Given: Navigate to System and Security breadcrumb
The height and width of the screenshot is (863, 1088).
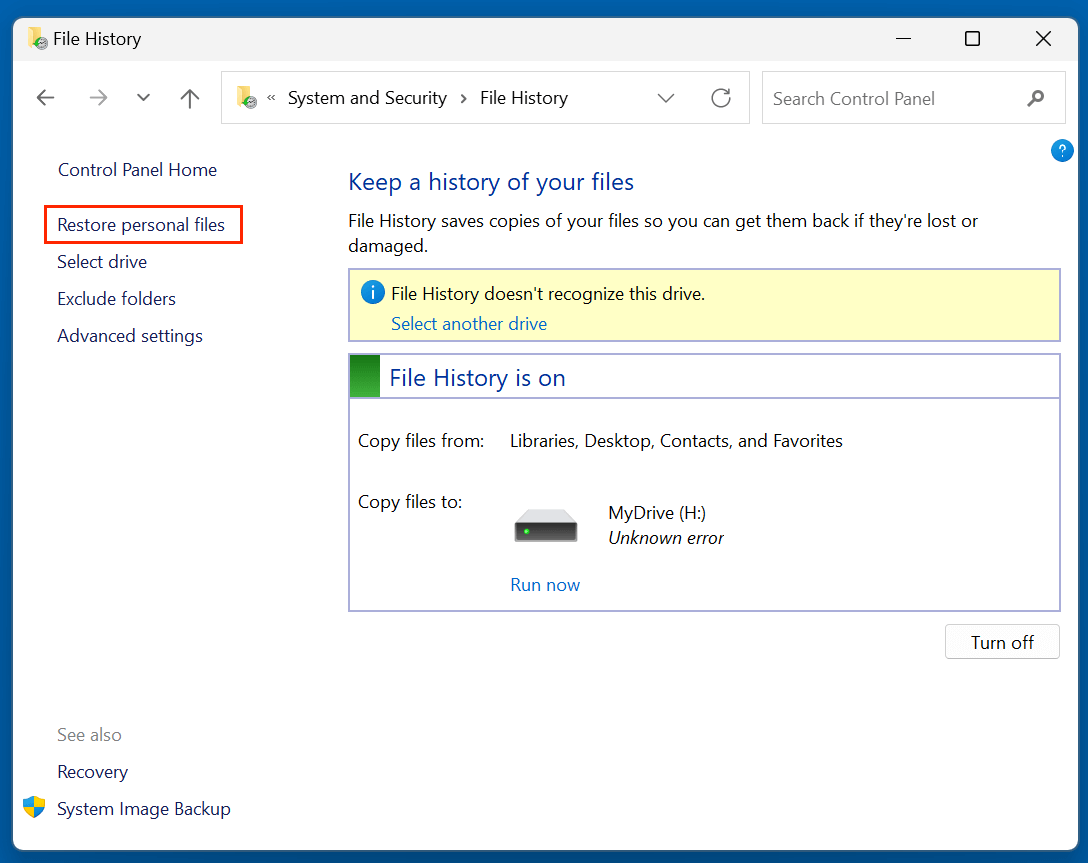Looking at the screenshot, I should pyautogui.click(x=366, y=97).
